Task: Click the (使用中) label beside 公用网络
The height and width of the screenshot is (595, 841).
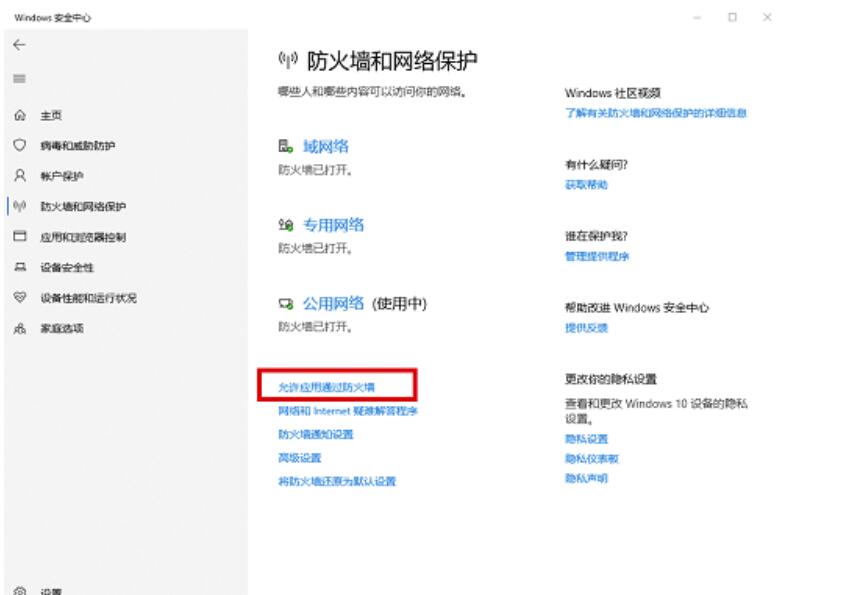Action: pyautogui.click(x=400, y=304)
